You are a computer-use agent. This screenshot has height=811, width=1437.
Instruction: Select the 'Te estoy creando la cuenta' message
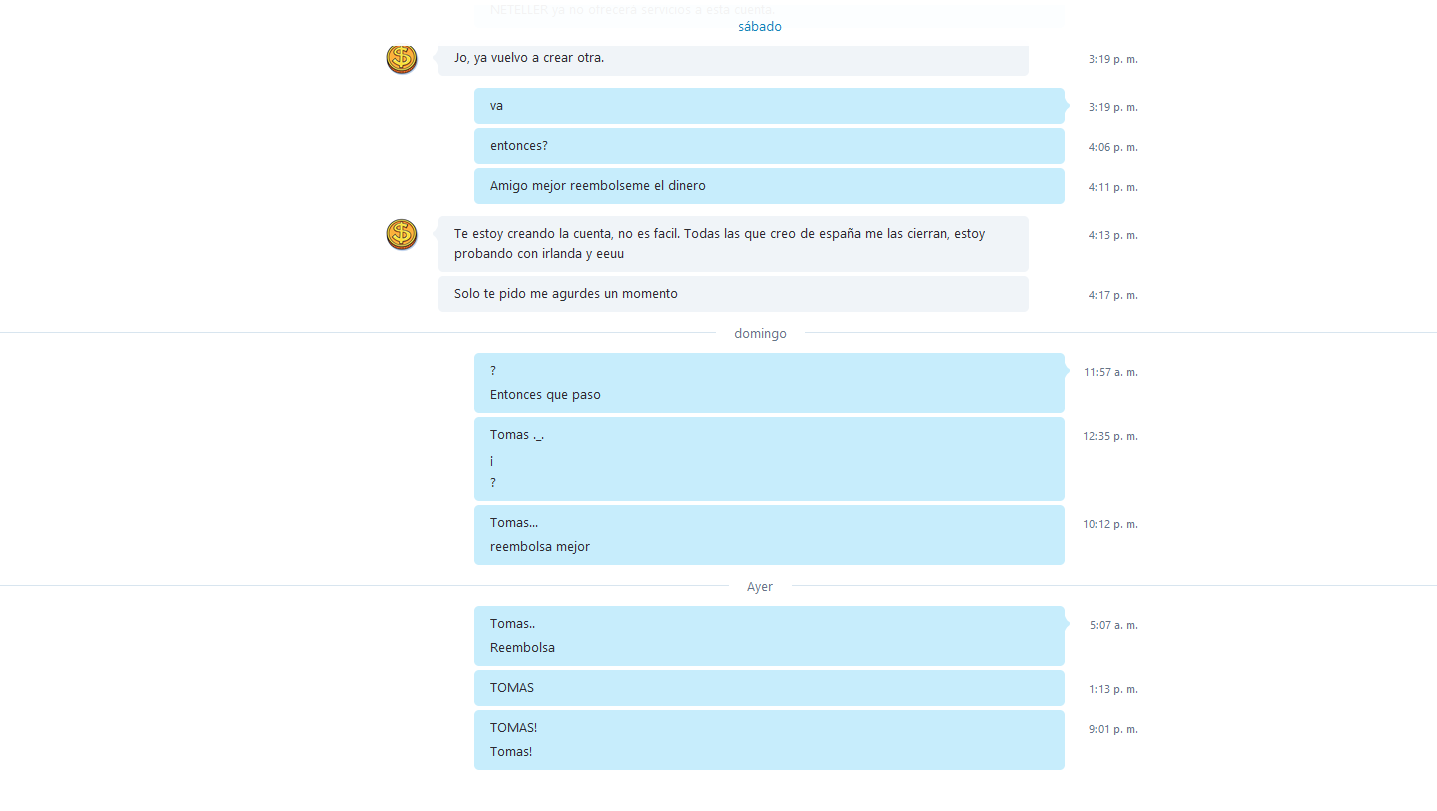pos(733,244)
